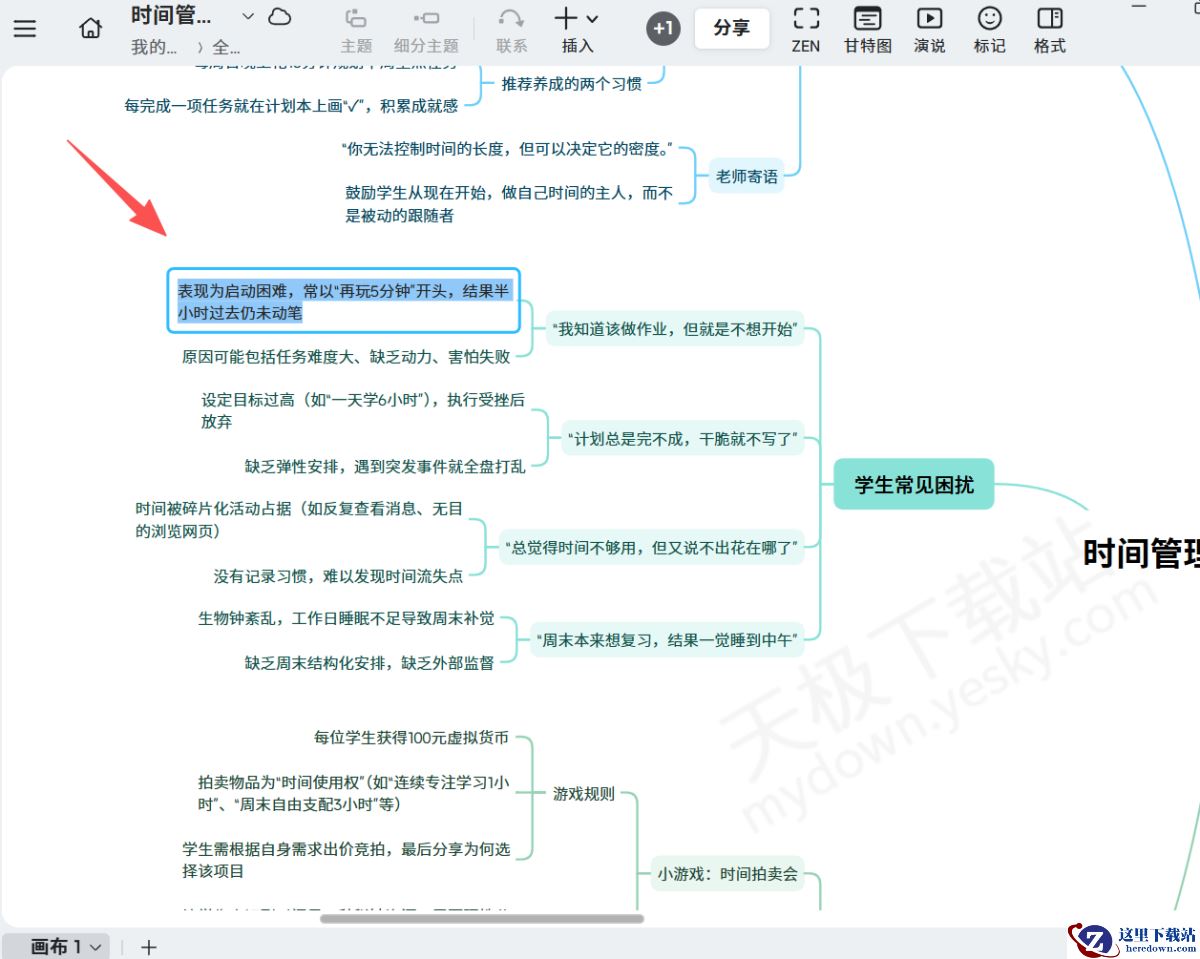Open the hamburger menu
Image resolution: width=1200 pixels, height=959 pixels.
25,28
